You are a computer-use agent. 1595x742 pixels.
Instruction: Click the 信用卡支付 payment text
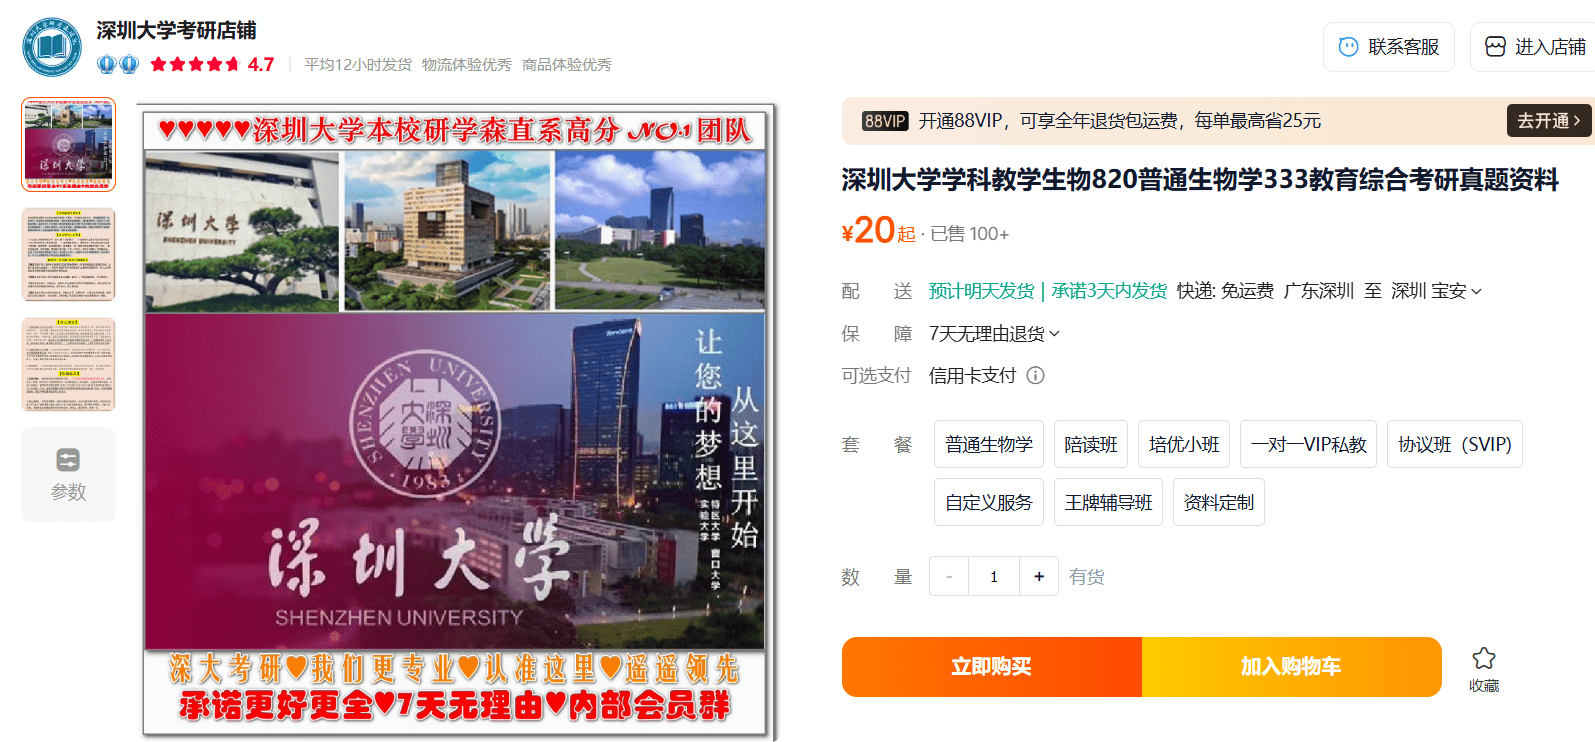(x=972, y=375)
